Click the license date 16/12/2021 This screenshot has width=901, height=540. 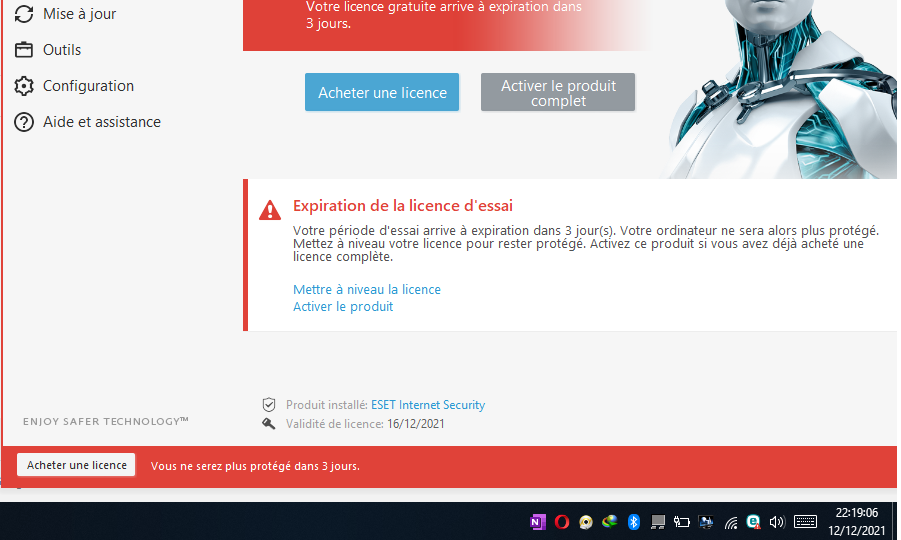tap(416, 424)
